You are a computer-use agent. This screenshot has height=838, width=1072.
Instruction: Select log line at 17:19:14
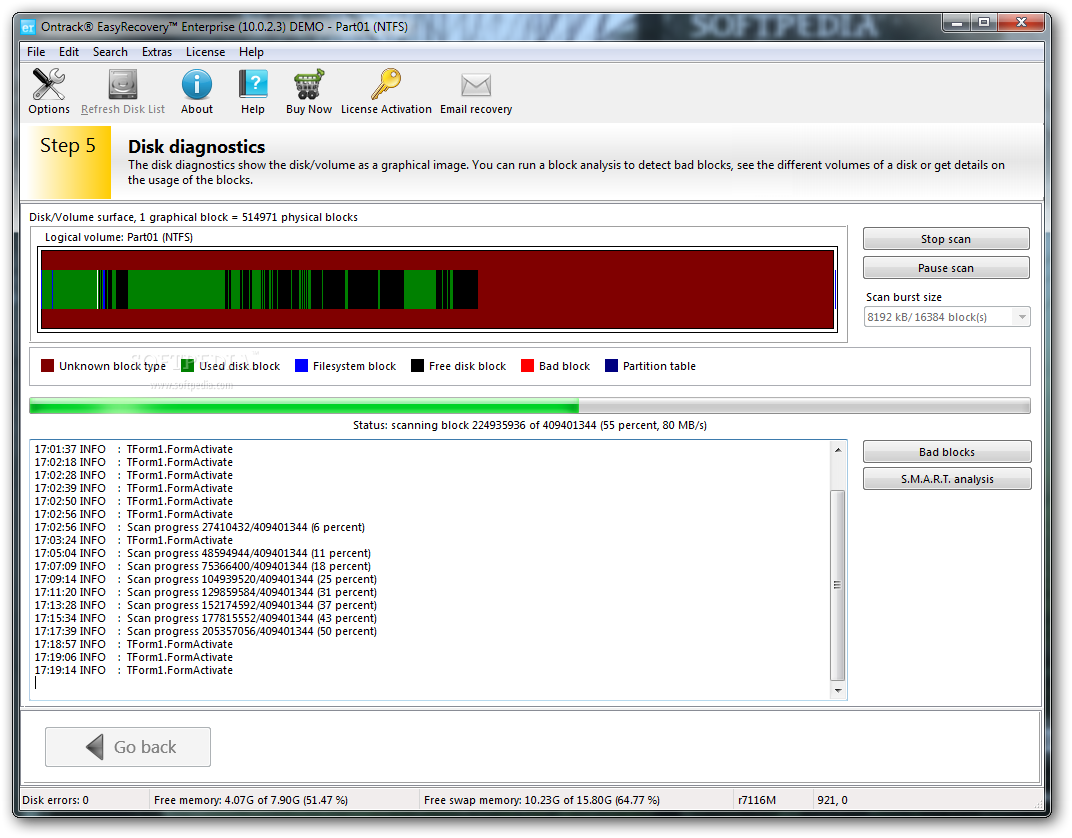coord(133,670)
